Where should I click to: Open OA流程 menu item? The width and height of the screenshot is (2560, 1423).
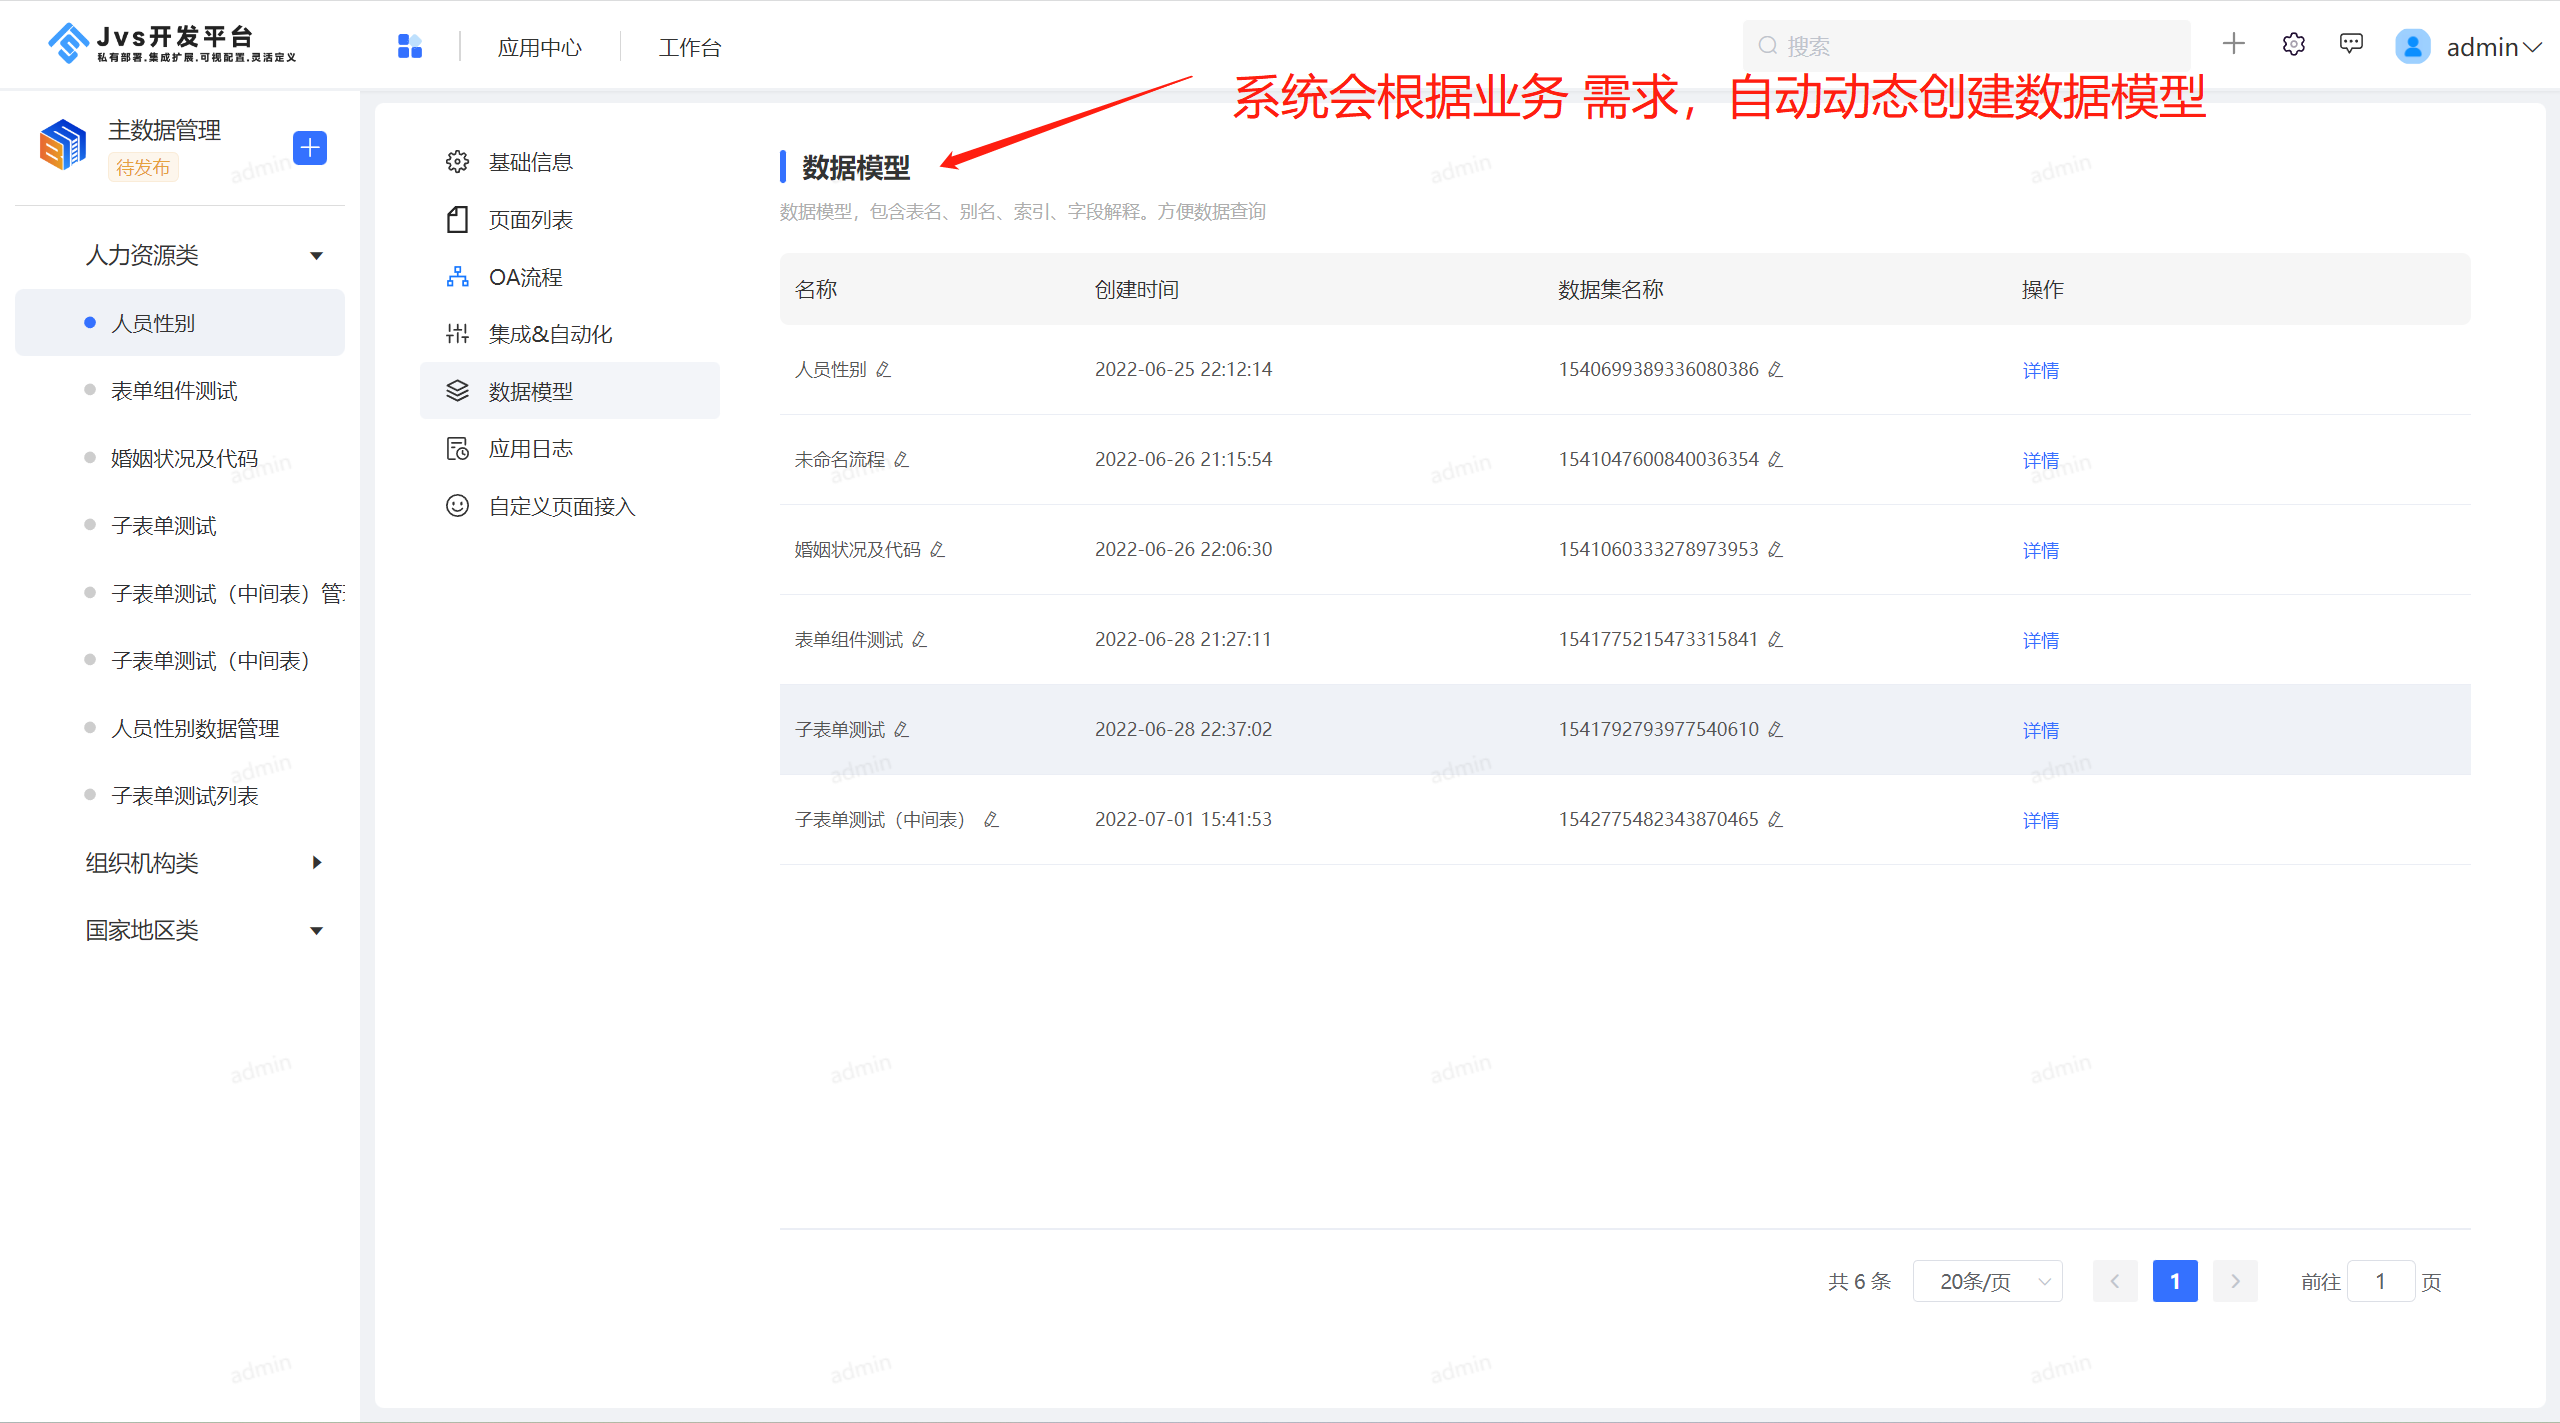(x=570, y=277)
